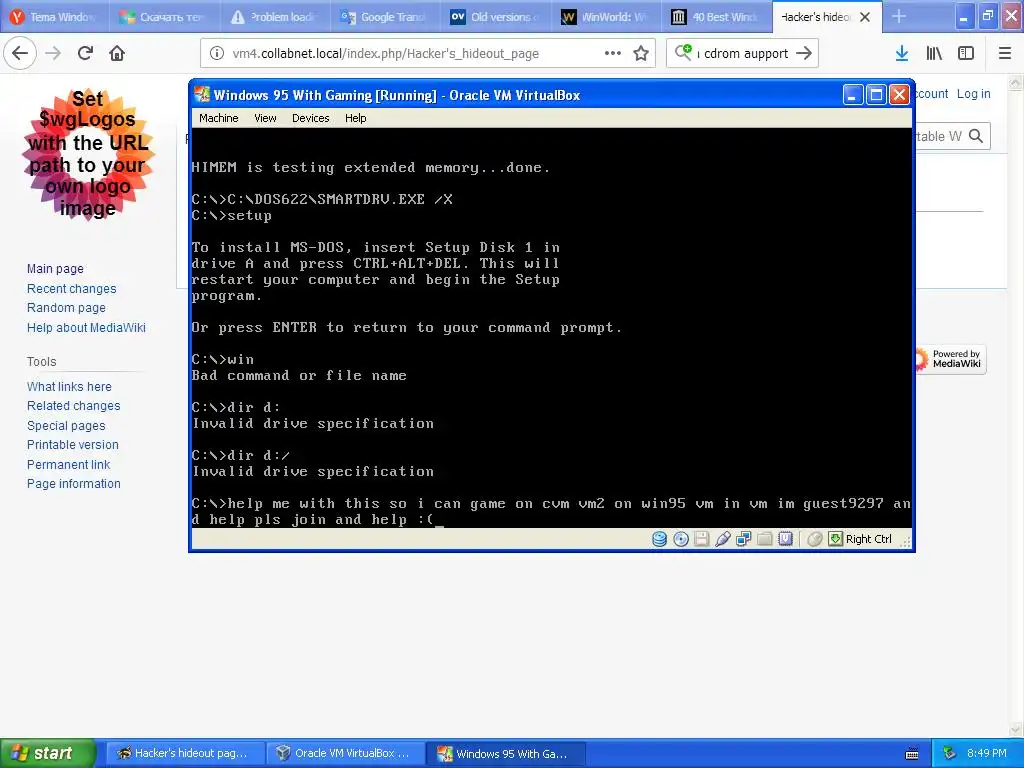Click the mouse integration status icon

point(814,539)
